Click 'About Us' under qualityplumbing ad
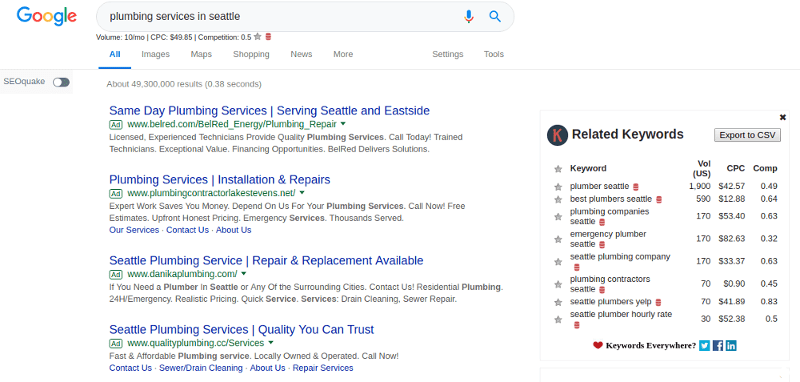The height and width of the screenshot is (382, 800). tap(267, 368)
